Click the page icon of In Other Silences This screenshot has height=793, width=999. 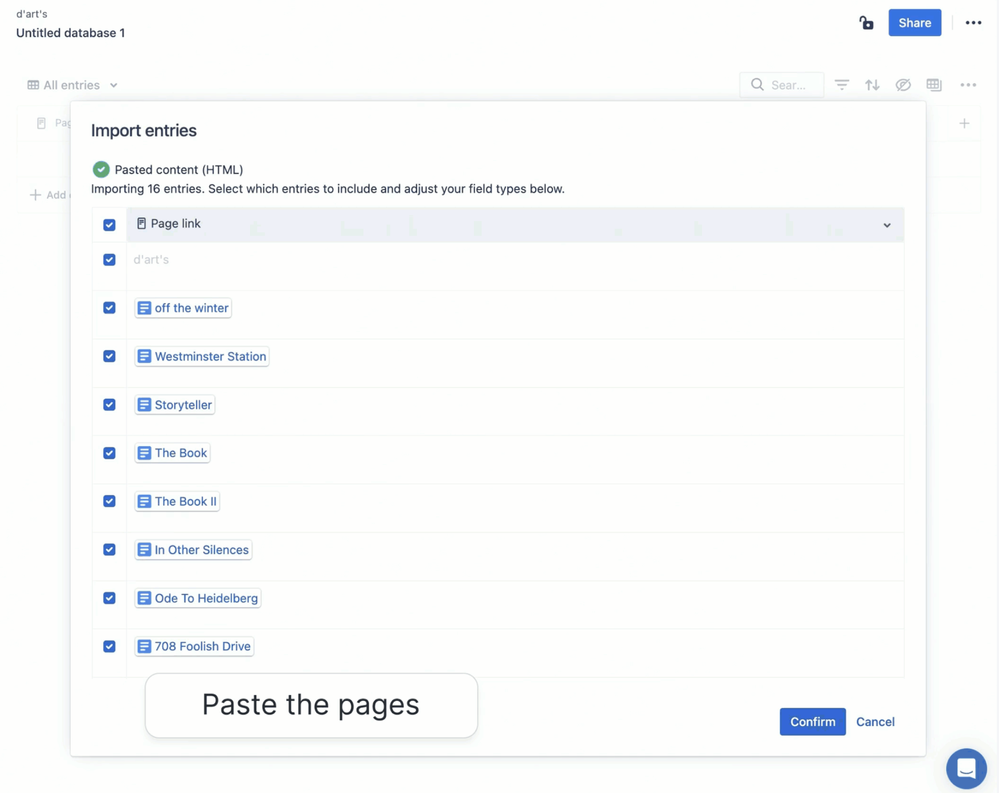pyautogui.click(x=145, y=550)
